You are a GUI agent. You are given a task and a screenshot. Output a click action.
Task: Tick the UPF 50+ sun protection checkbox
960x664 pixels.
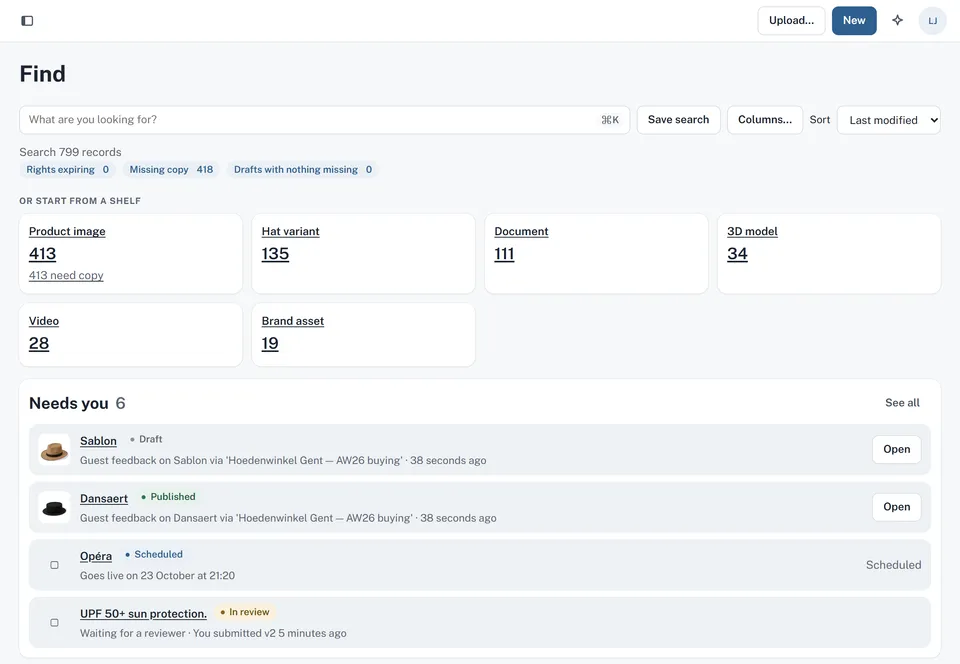tap(54, 622)
